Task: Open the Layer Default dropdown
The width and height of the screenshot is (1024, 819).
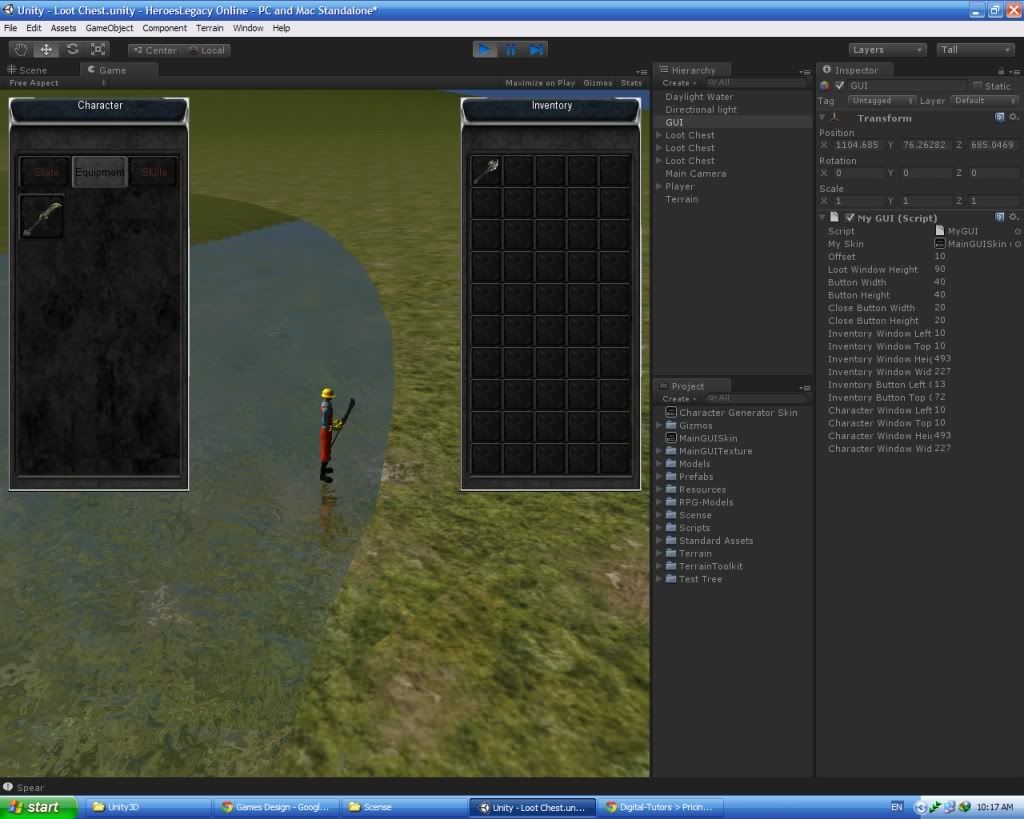Action: [x=984, y=101]
